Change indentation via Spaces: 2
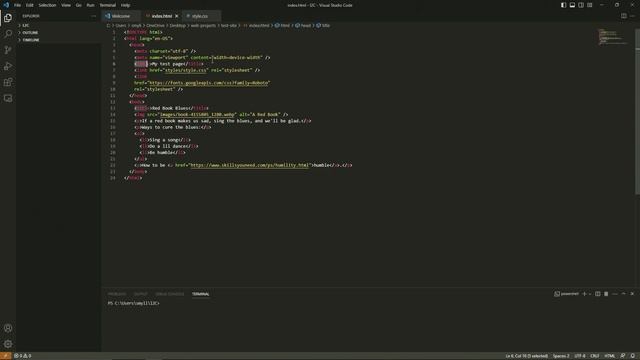640x360 pixels. click(x=561, y=356)
